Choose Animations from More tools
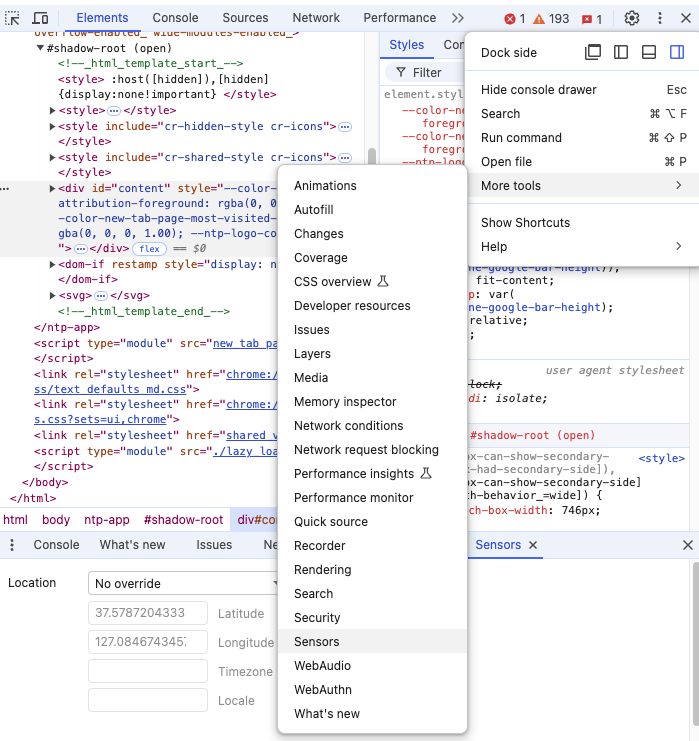This screenshot has height=741, width=699. (372, 186)
